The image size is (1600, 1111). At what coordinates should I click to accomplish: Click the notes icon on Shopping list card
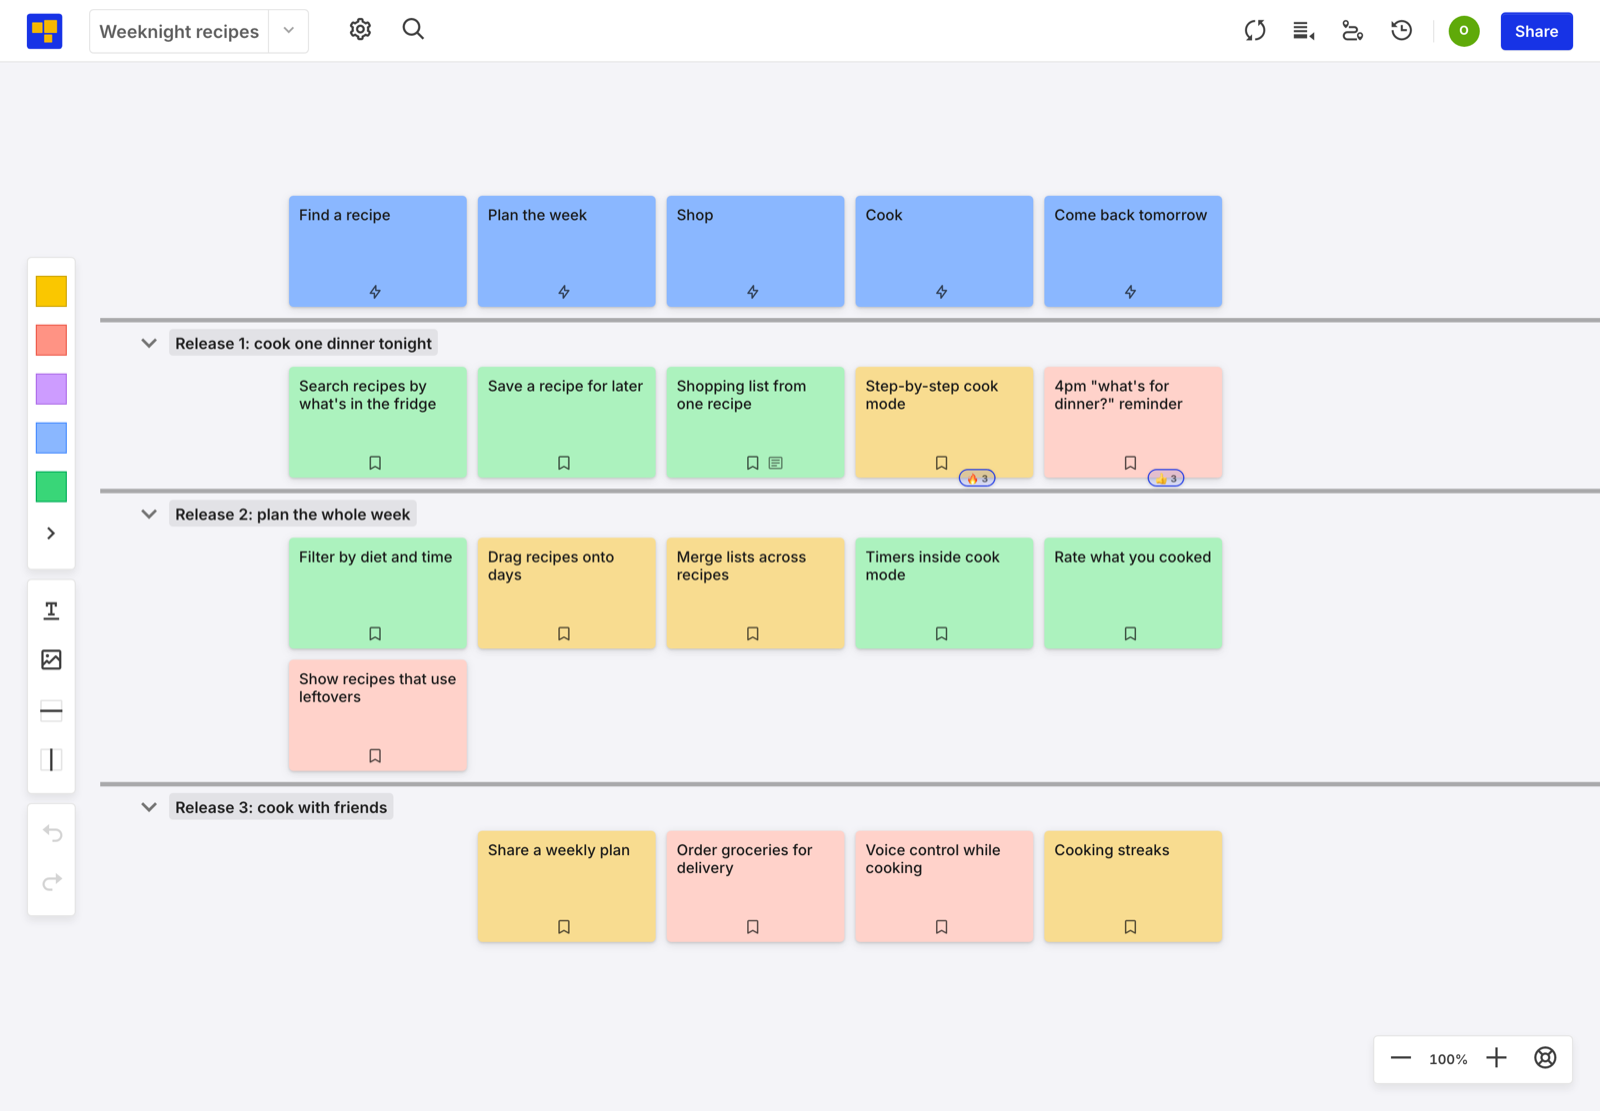click(776, 463)
